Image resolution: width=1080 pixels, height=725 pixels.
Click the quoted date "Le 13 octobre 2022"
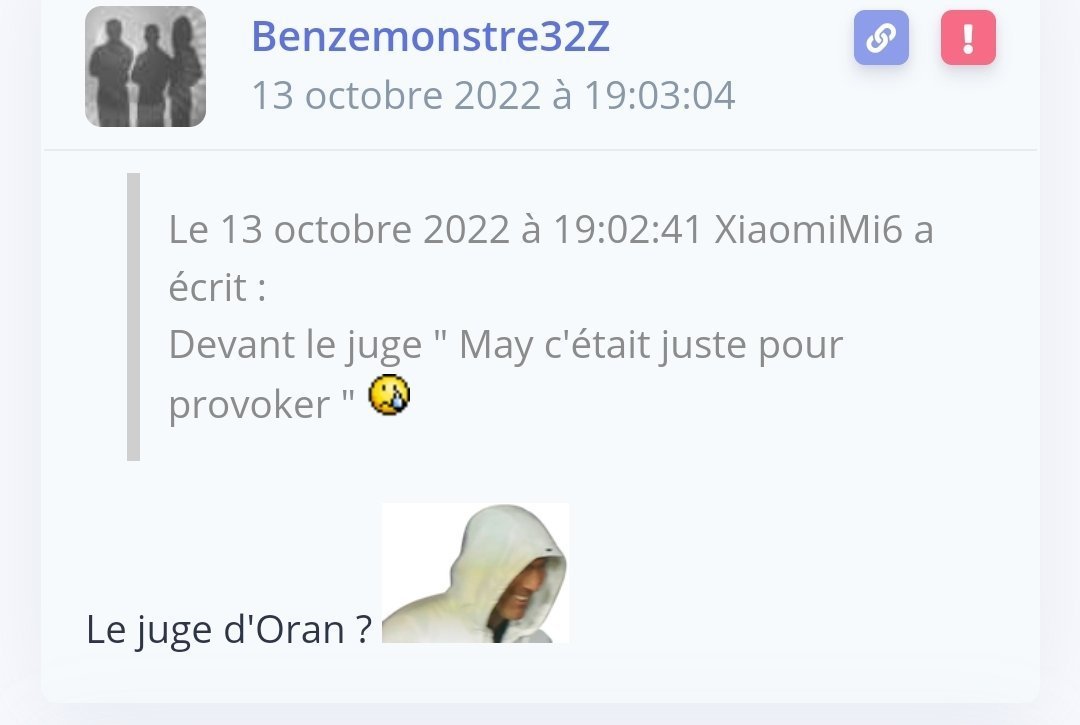[339, 229]
